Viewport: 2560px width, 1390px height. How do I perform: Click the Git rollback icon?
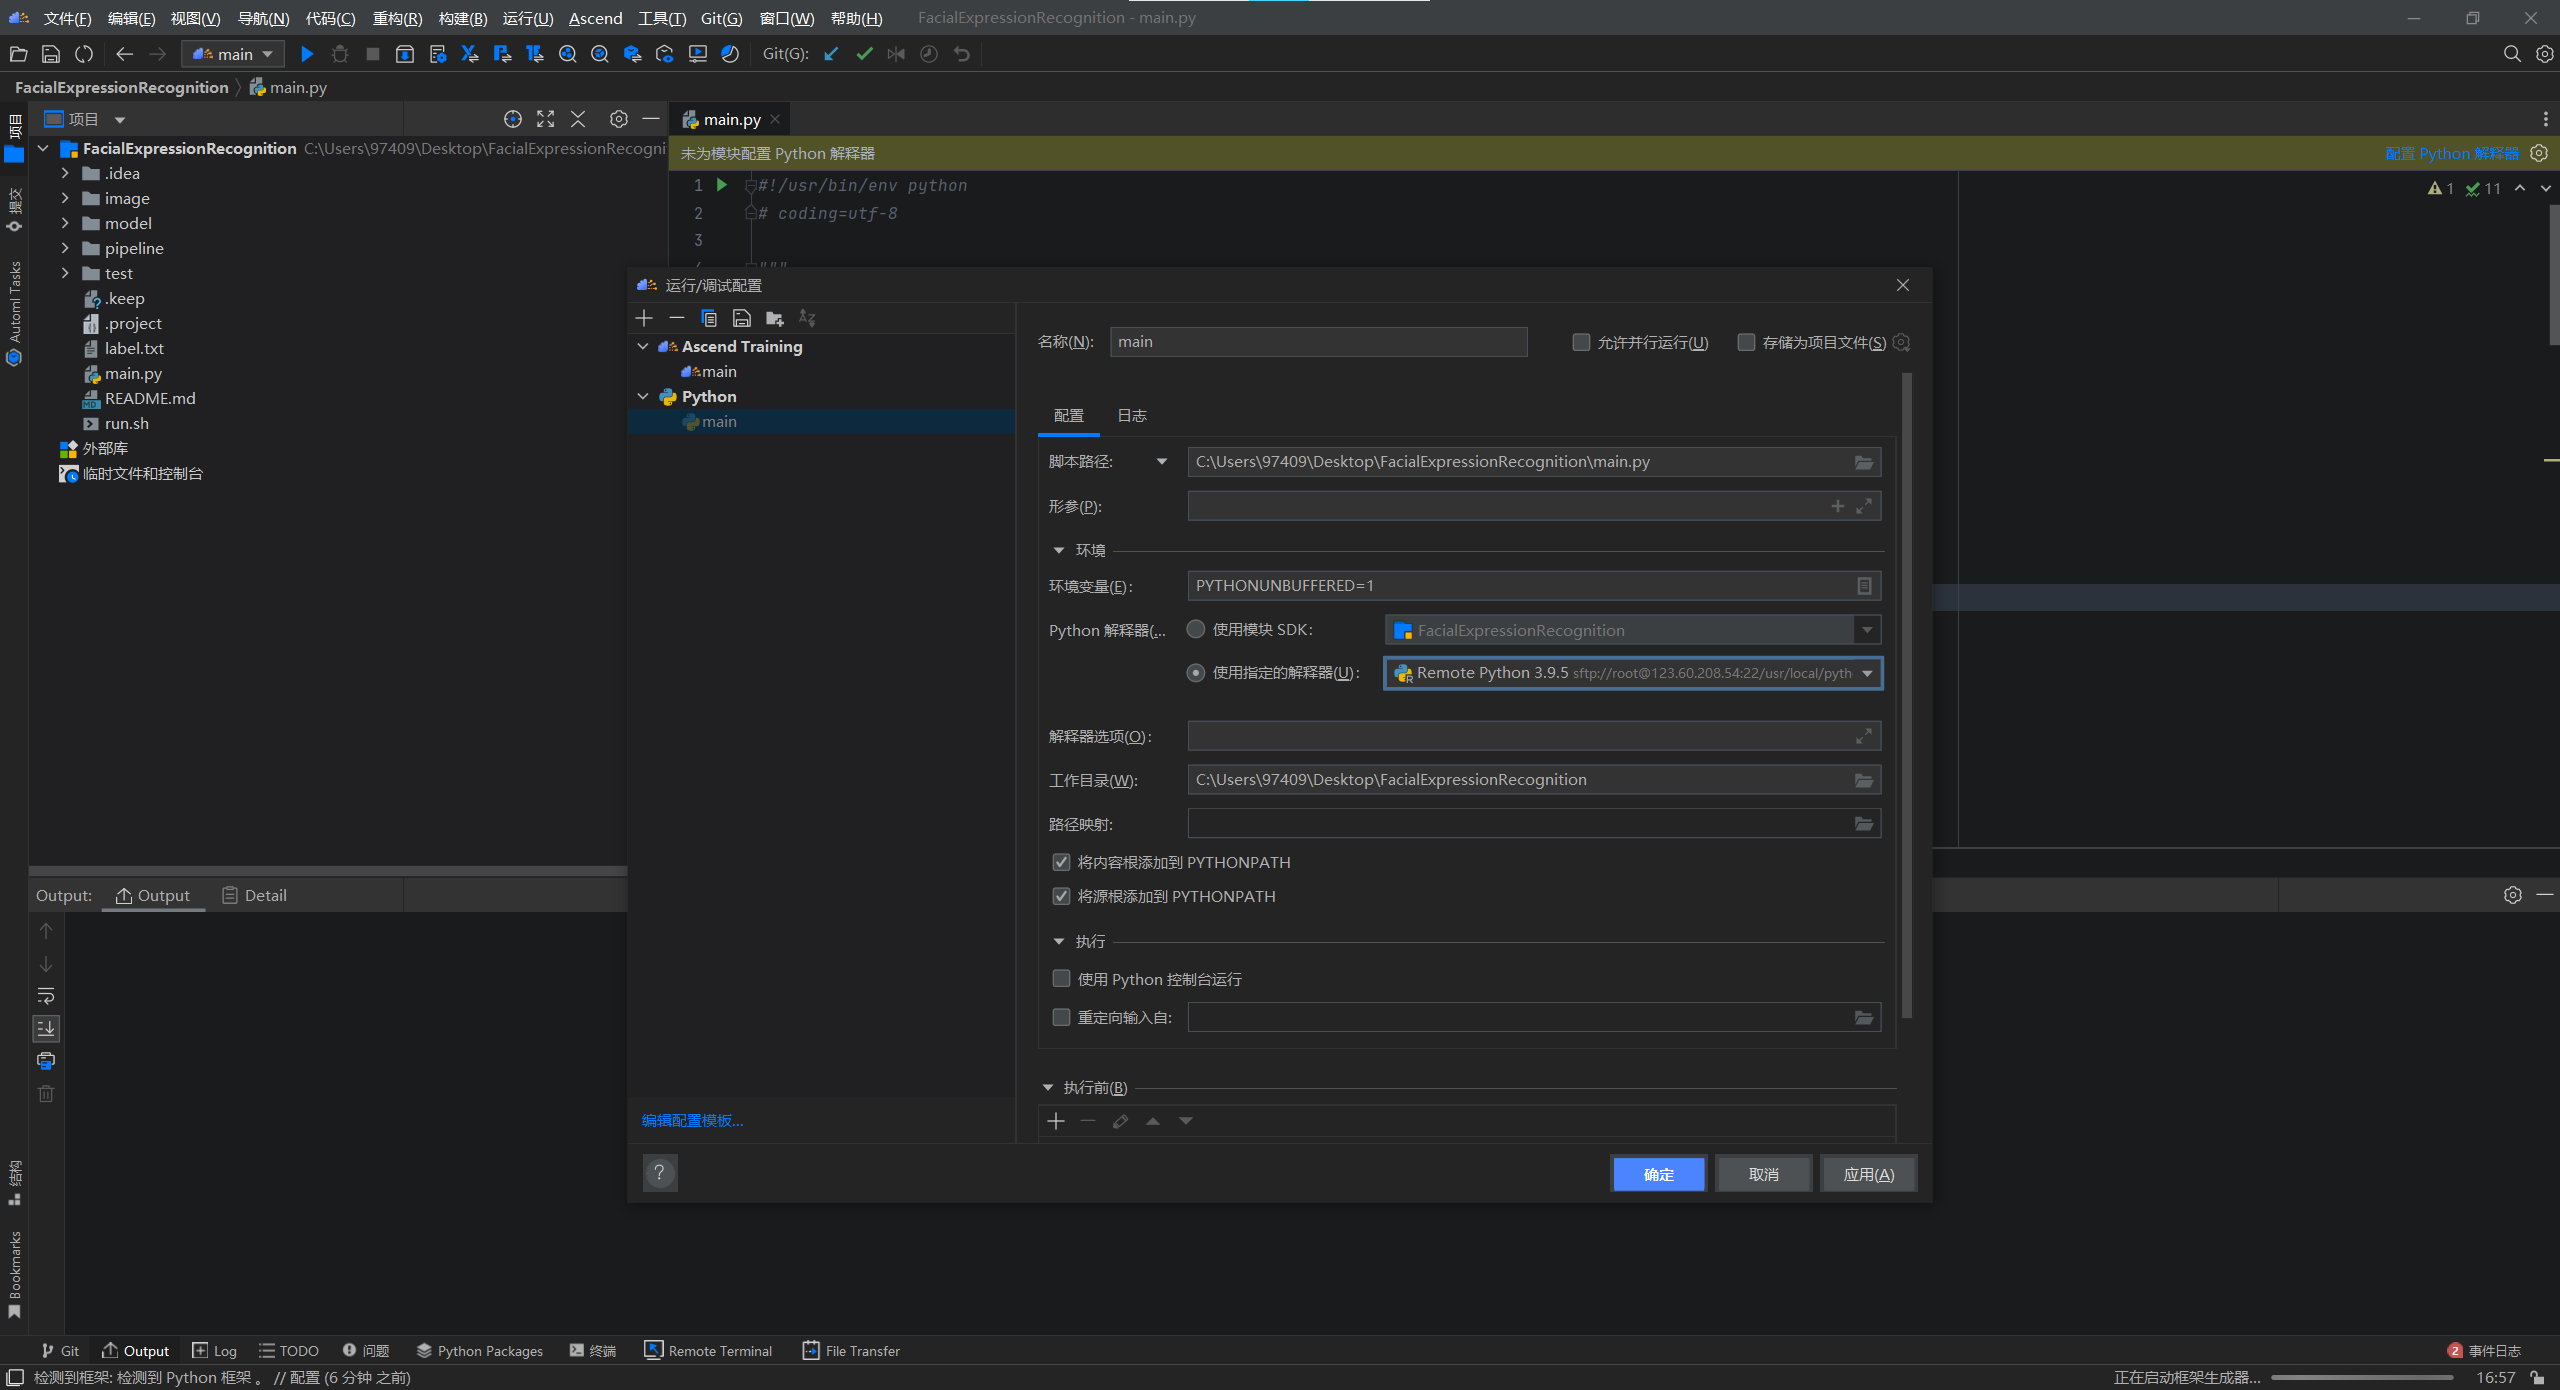pyautogui.click(x=962, y=54)
